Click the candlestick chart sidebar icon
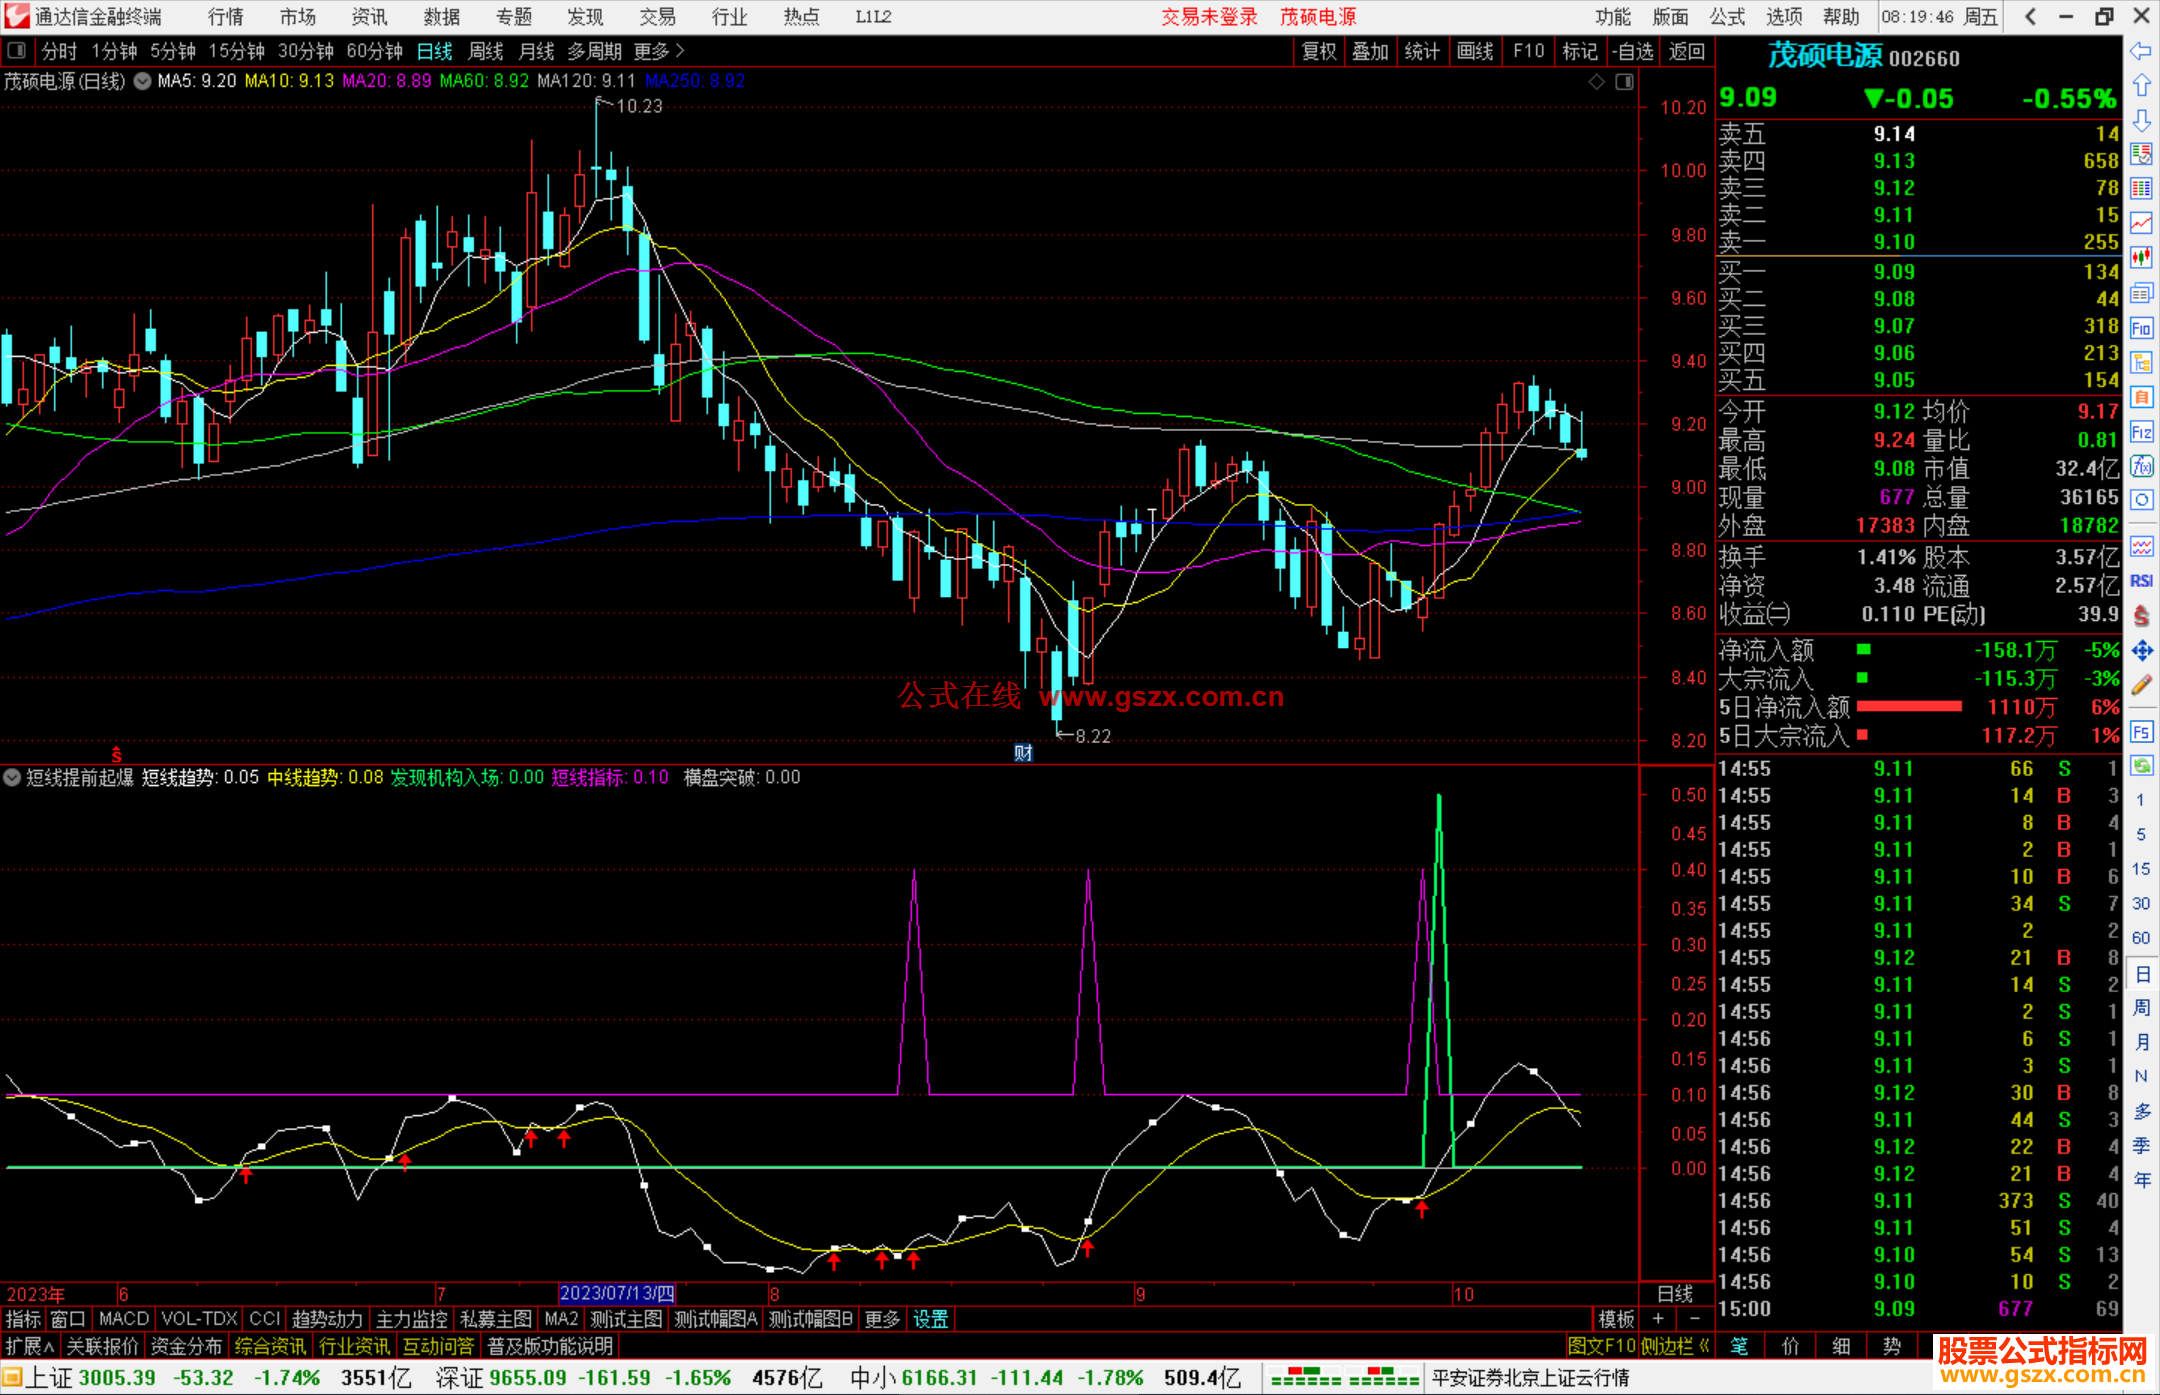This screenshot has height=1395, width=2160. pos(2141,258)
